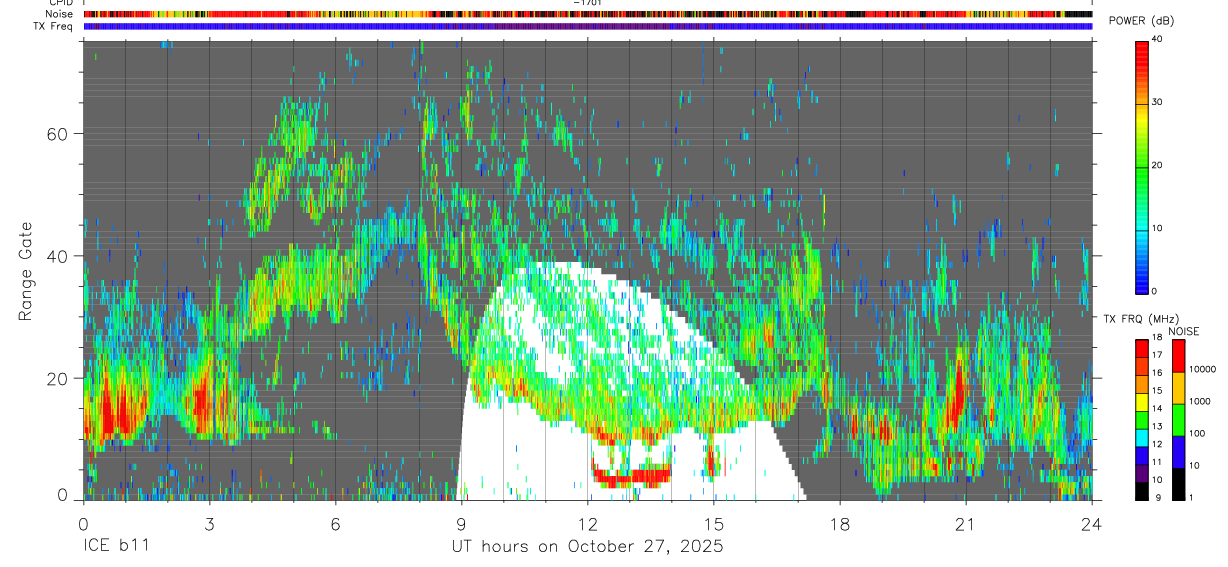This screenshot has height=567, width=1228.
Task: Click the 'UT hours on October 27, 2025' axis title
Action: click(x=587, y=547)
